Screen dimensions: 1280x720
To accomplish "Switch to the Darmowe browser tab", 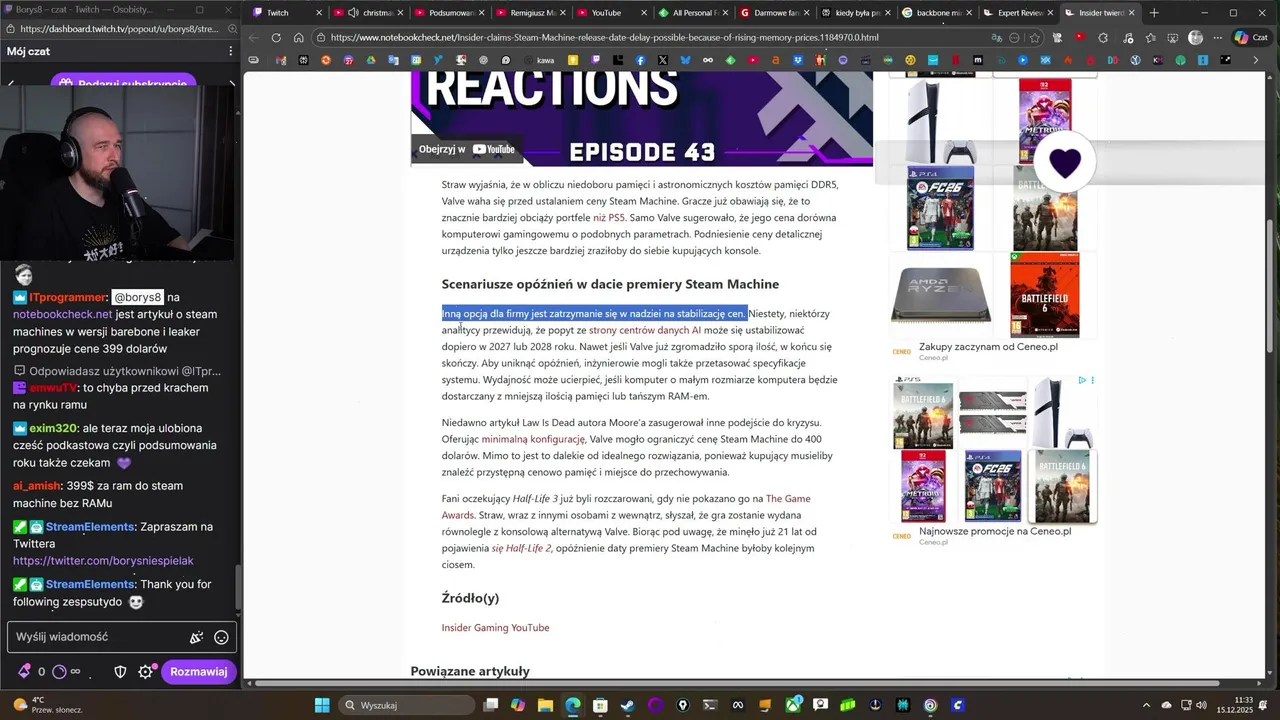I will point(773,13).
